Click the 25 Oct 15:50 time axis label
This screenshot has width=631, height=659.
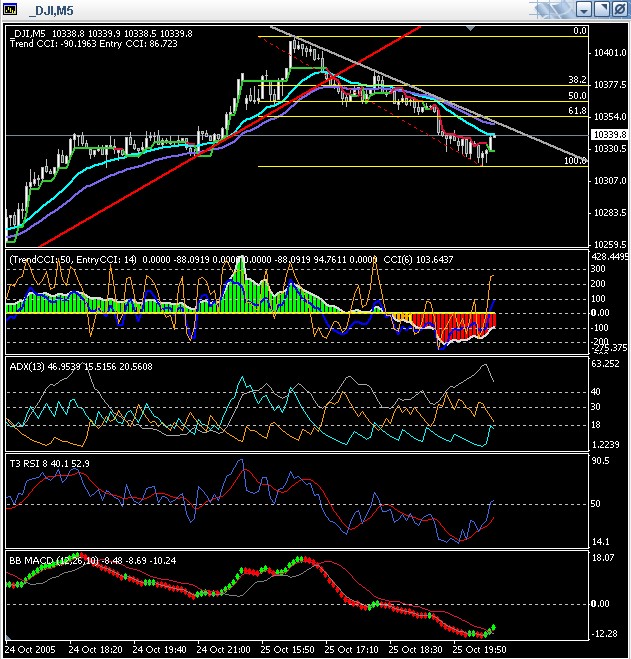287,649
